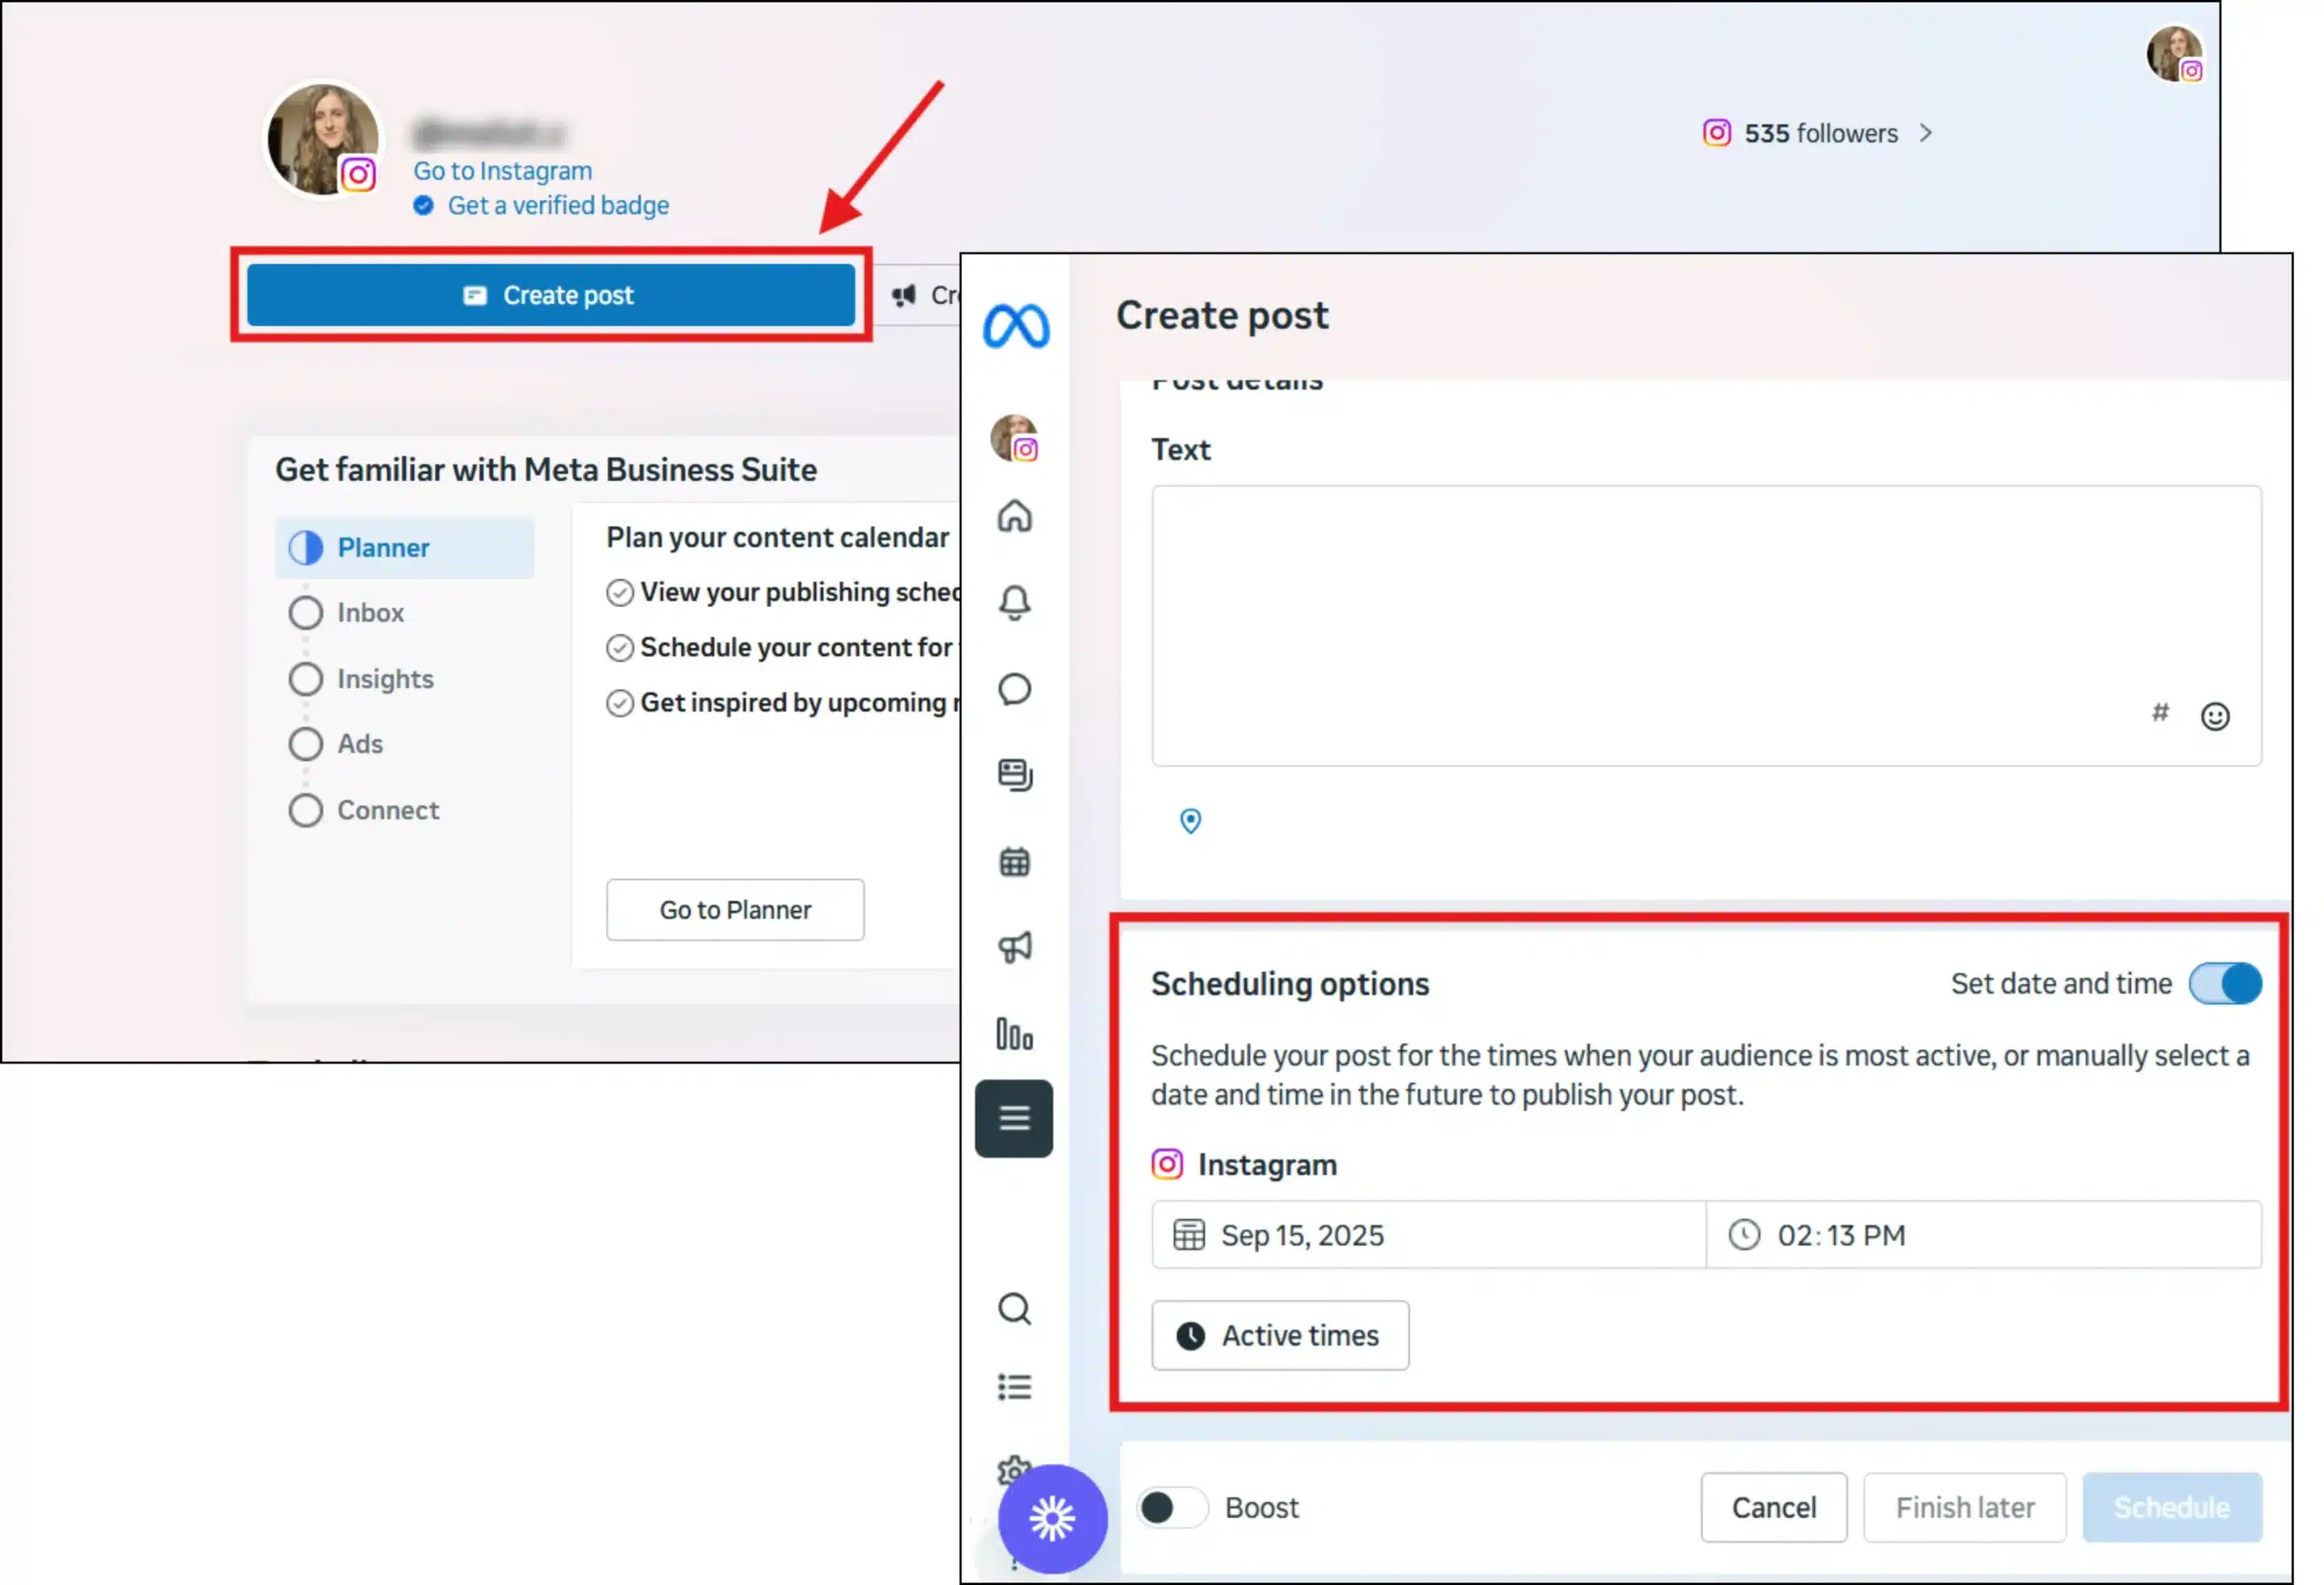The height and width of the screenshot is (1585, 2324).
Task: Enable the Boost toggle
Action: 1172,1508
